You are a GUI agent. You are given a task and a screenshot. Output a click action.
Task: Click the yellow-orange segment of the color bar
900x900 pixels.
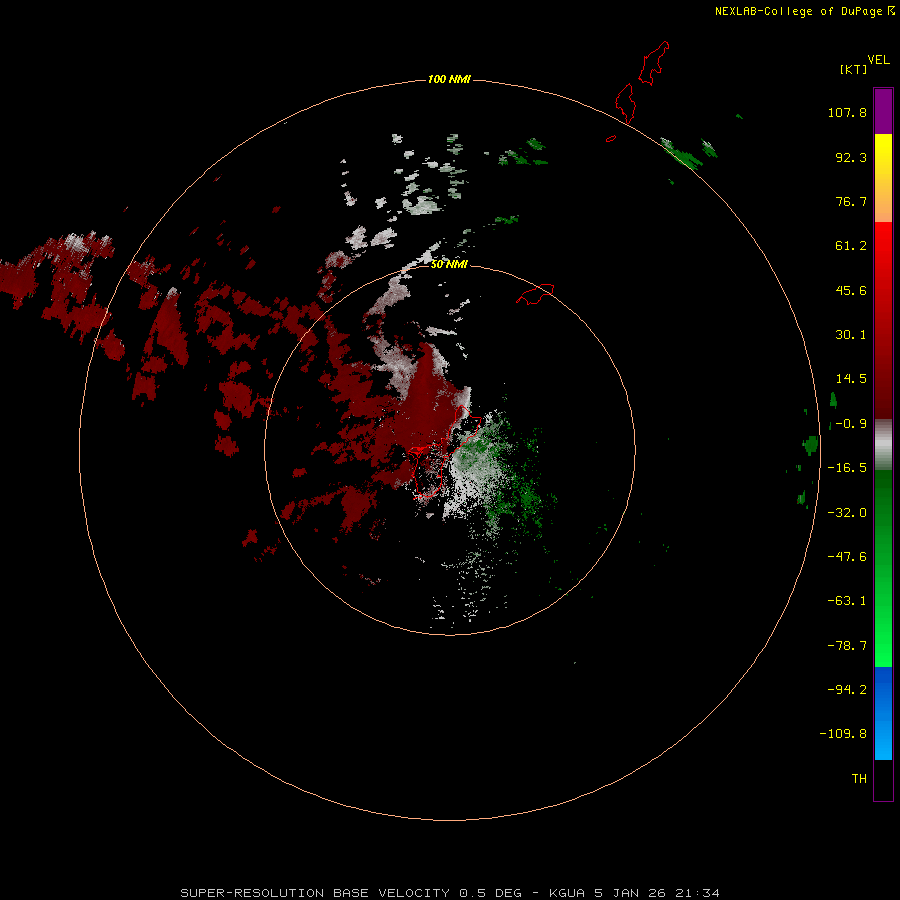pyautogui.click(x=883, y=178)
